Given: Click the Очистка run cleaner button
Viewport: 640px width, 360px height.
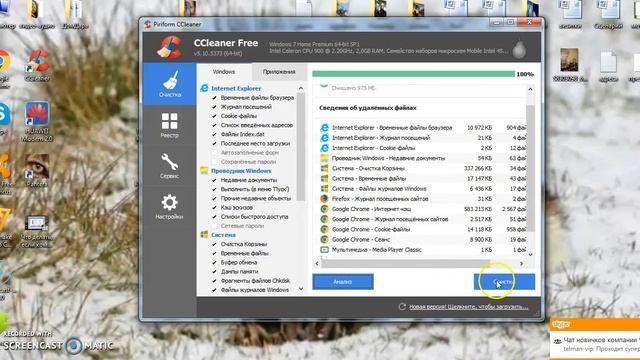Looking at the screenshot, I should pyautogui.click(x=504, y=282).
